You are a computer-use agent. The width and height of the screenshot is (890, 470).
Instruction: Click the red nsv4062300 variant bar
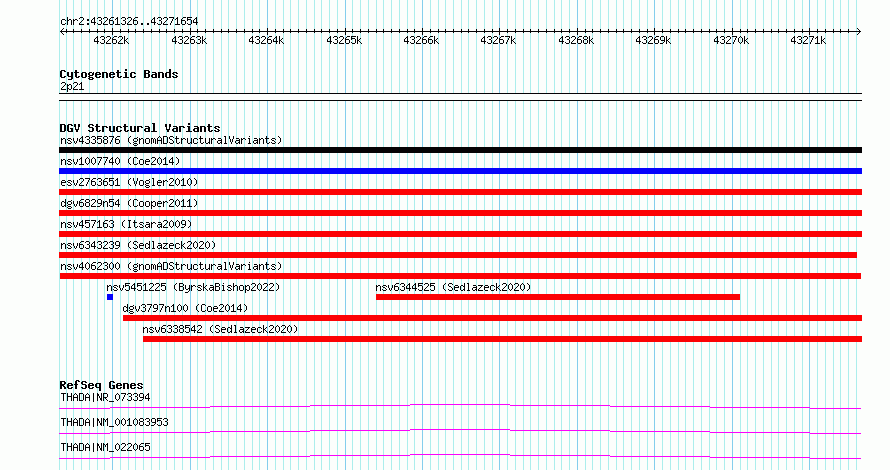[x=460, y=276]
